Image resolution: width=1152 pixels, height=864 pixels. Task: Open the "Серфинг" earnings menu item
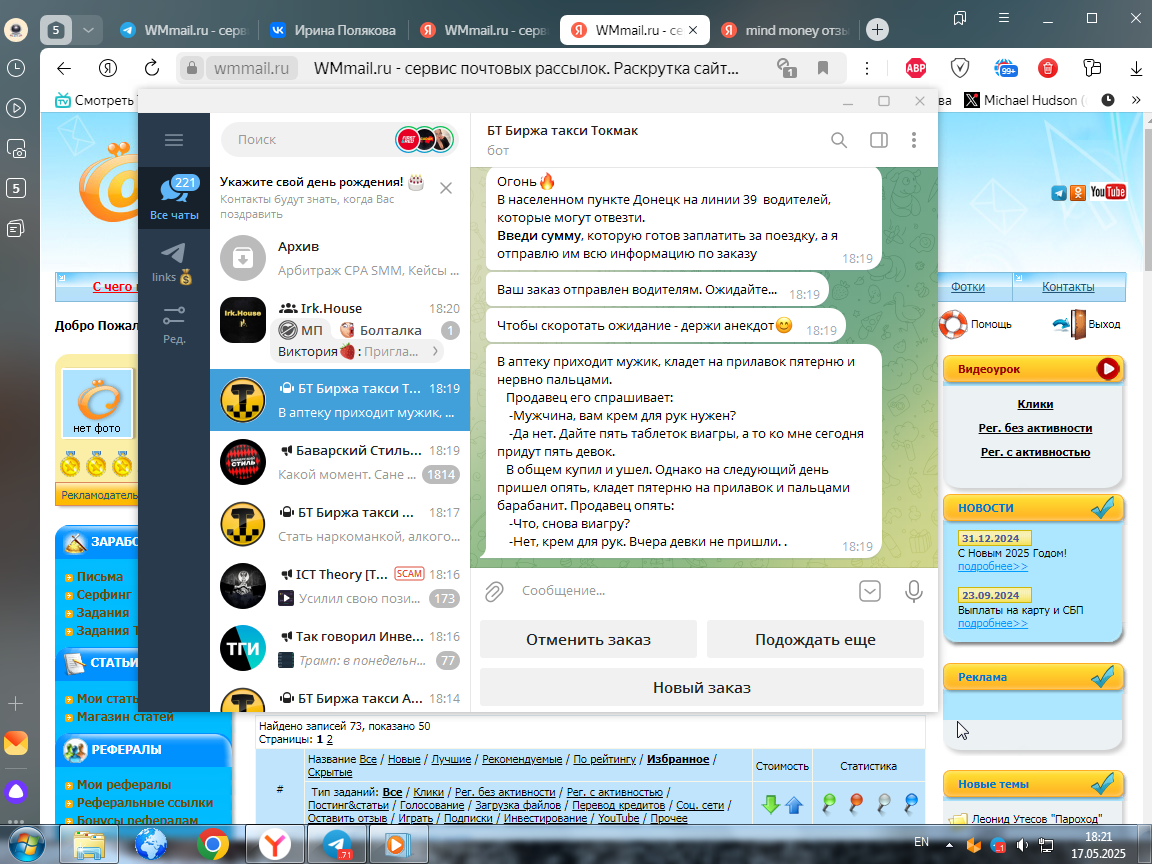click(104, 594)
